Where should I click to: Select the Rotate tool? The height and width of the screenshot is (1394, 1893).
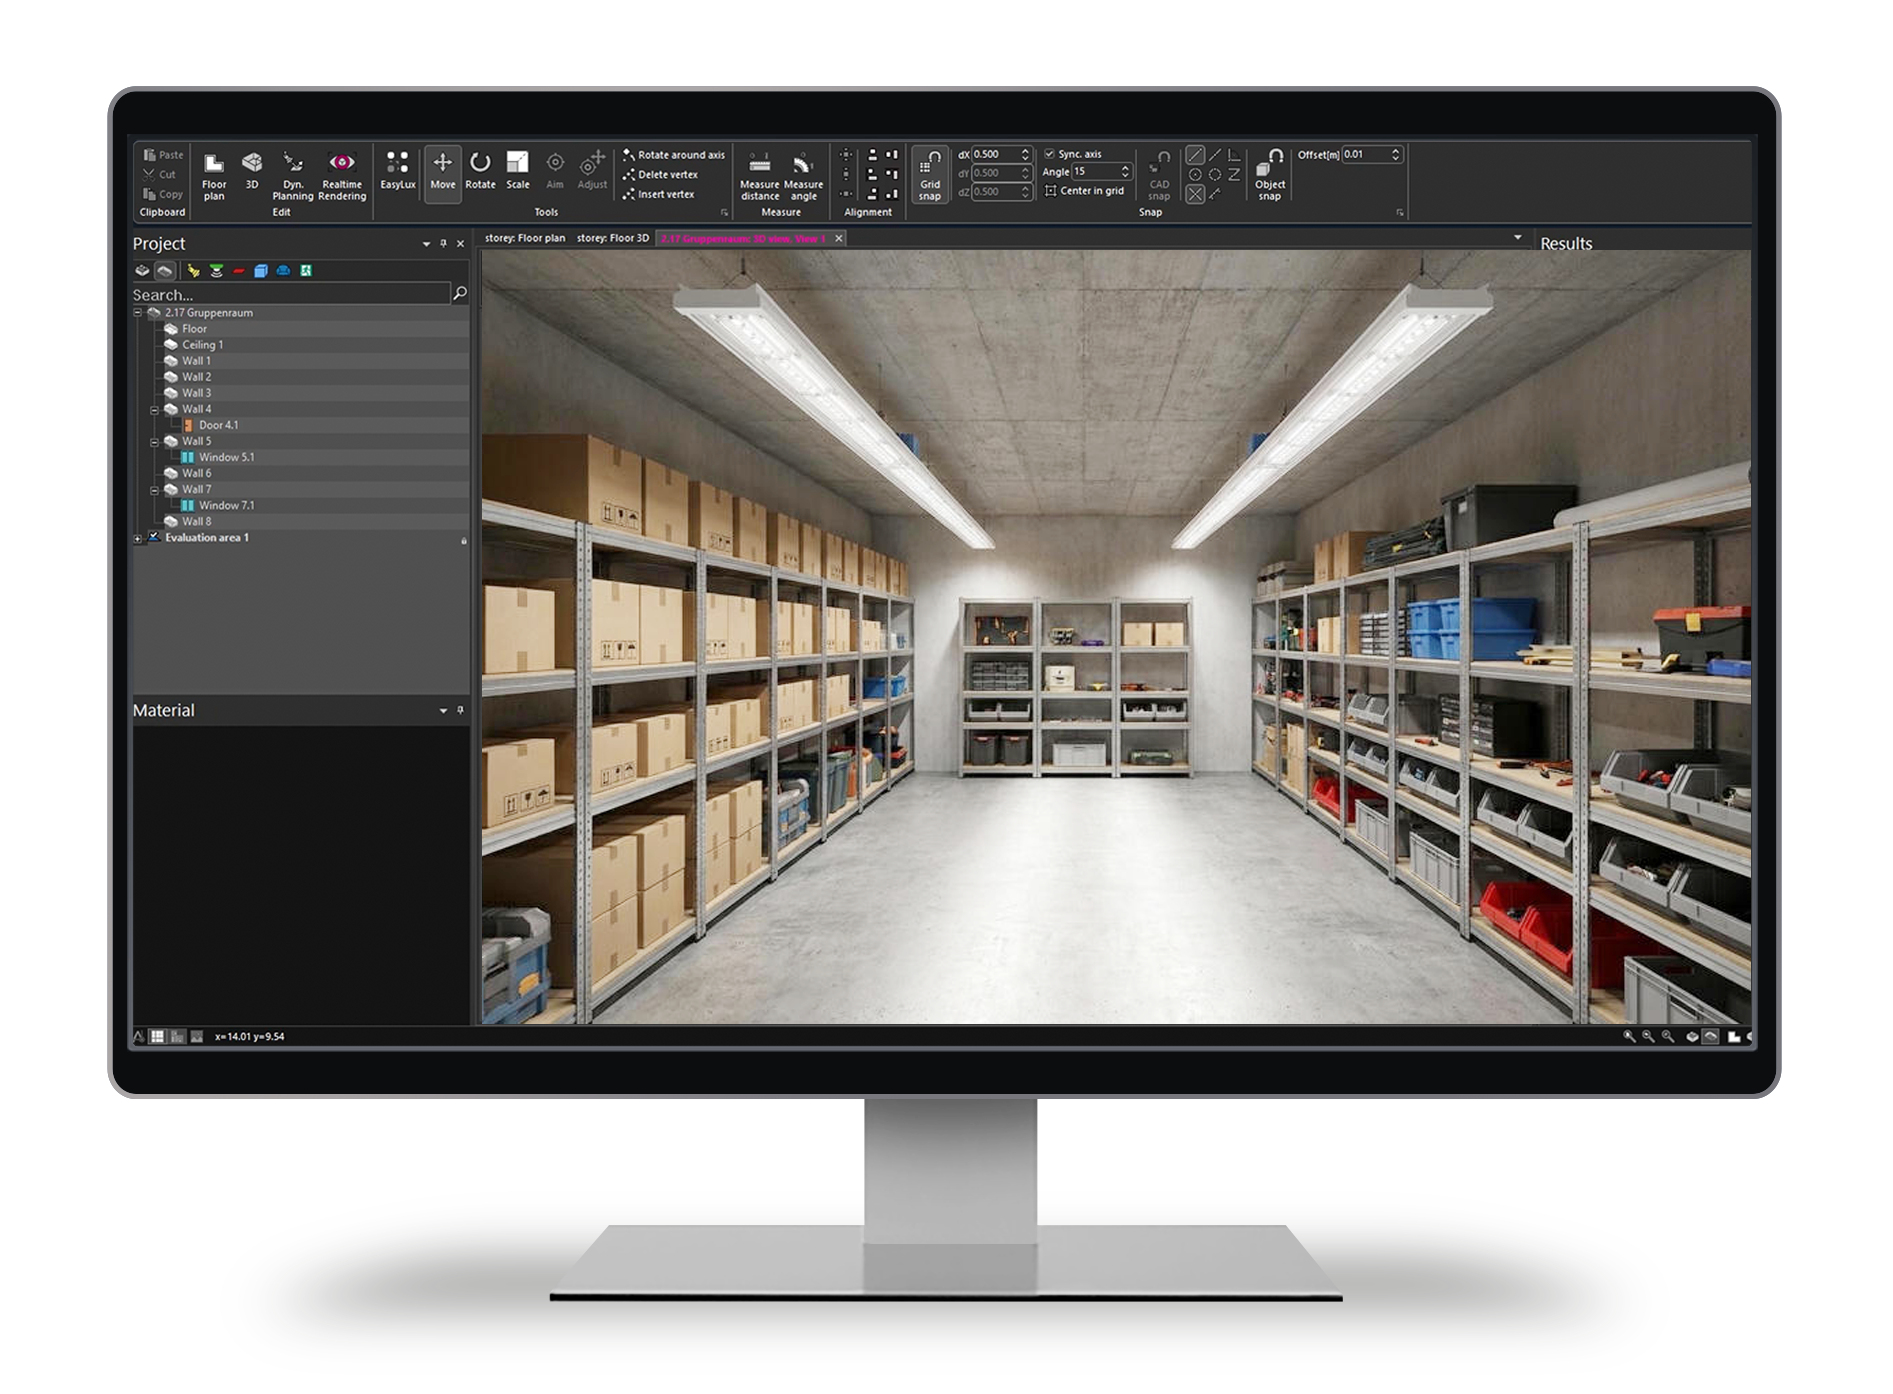(480, 171)
